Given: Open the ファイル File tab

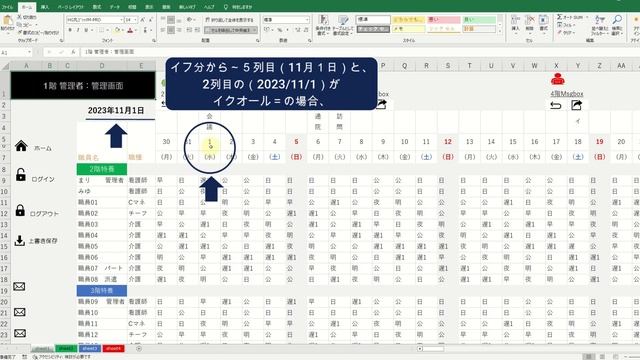Looking at the screenshot, I should pos(7,7).
